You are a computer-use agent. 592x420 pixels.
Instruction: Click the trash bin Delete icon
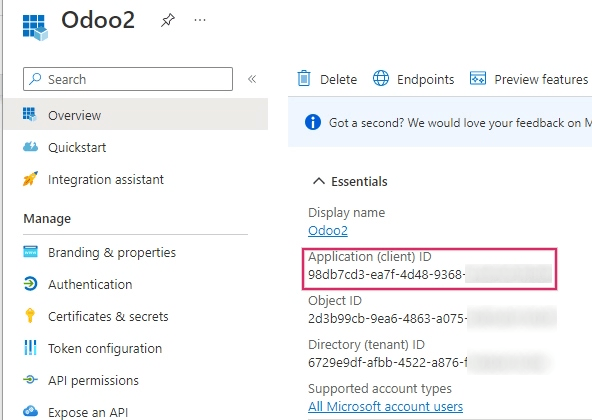click(x=304, y=79)
